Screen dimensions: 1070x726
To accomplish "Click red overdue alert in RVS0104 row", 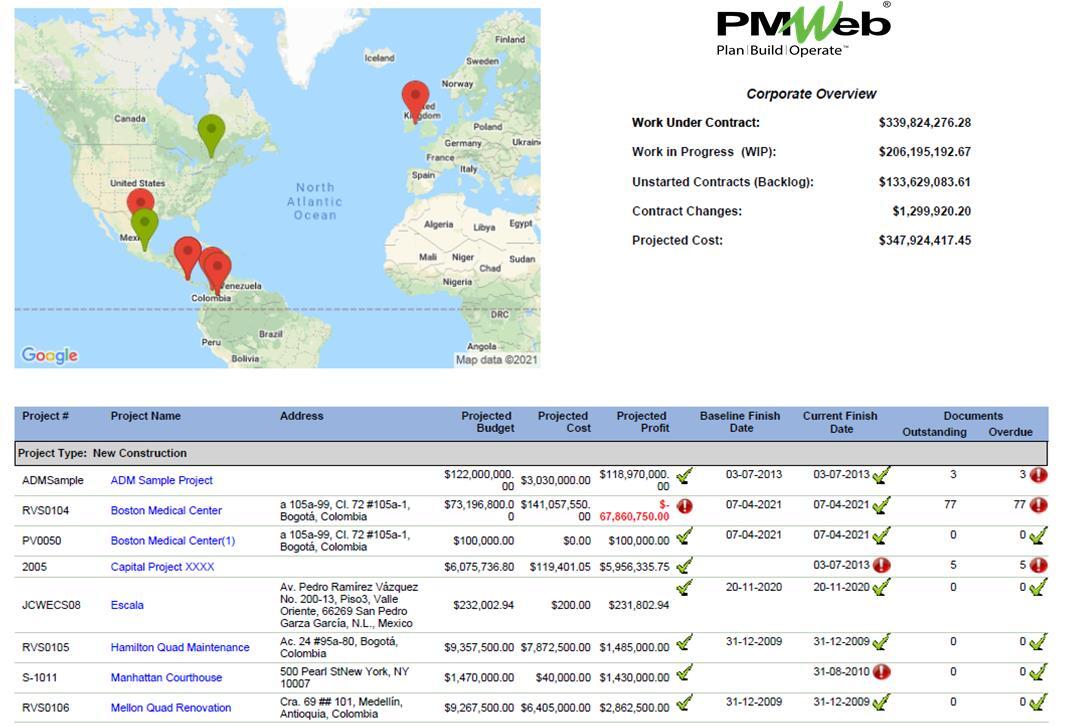I will [x=1039, y=505].
